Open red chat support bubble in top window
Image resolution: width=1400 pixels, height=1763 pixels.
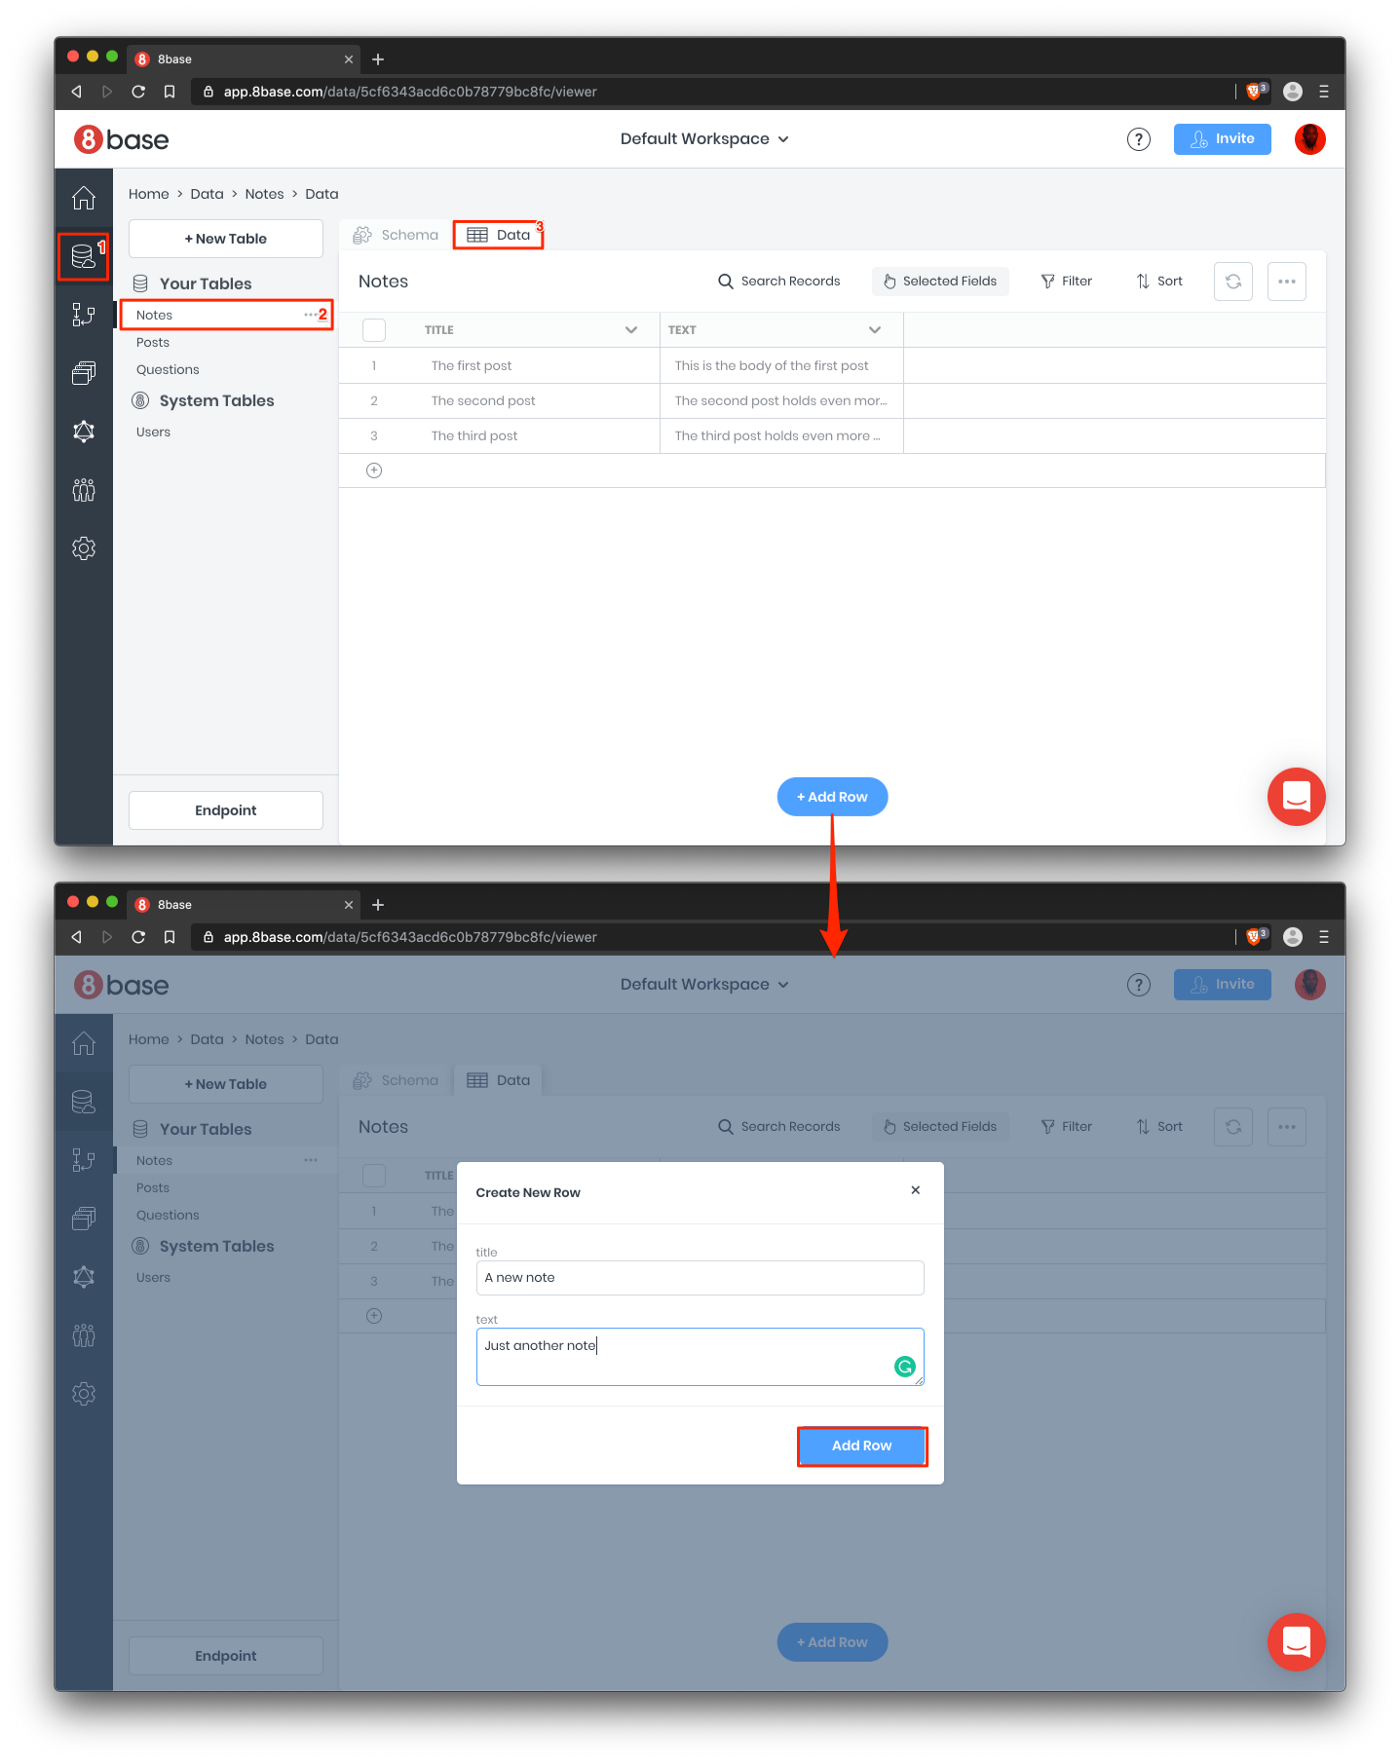pyautogui.click(x=1296, y=796)
